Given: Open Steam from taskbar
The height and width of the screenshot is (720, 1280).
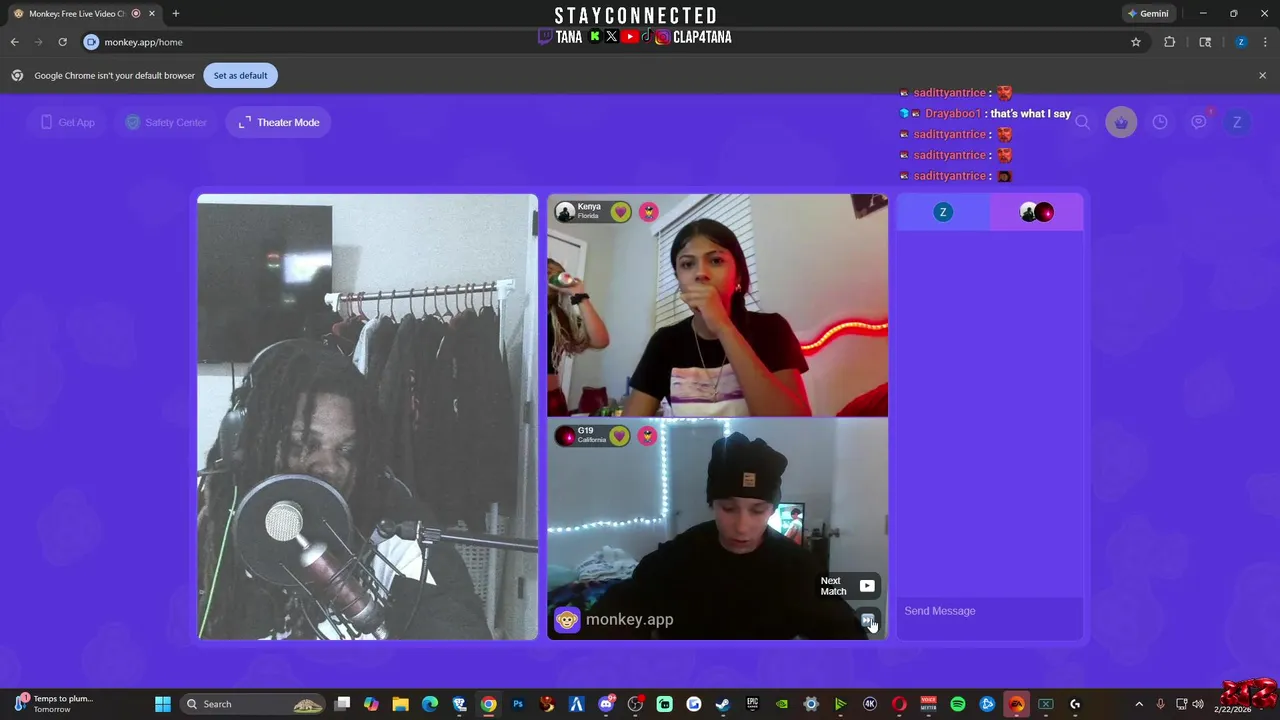Looking at the screenshot, I should tap(723, 704).
